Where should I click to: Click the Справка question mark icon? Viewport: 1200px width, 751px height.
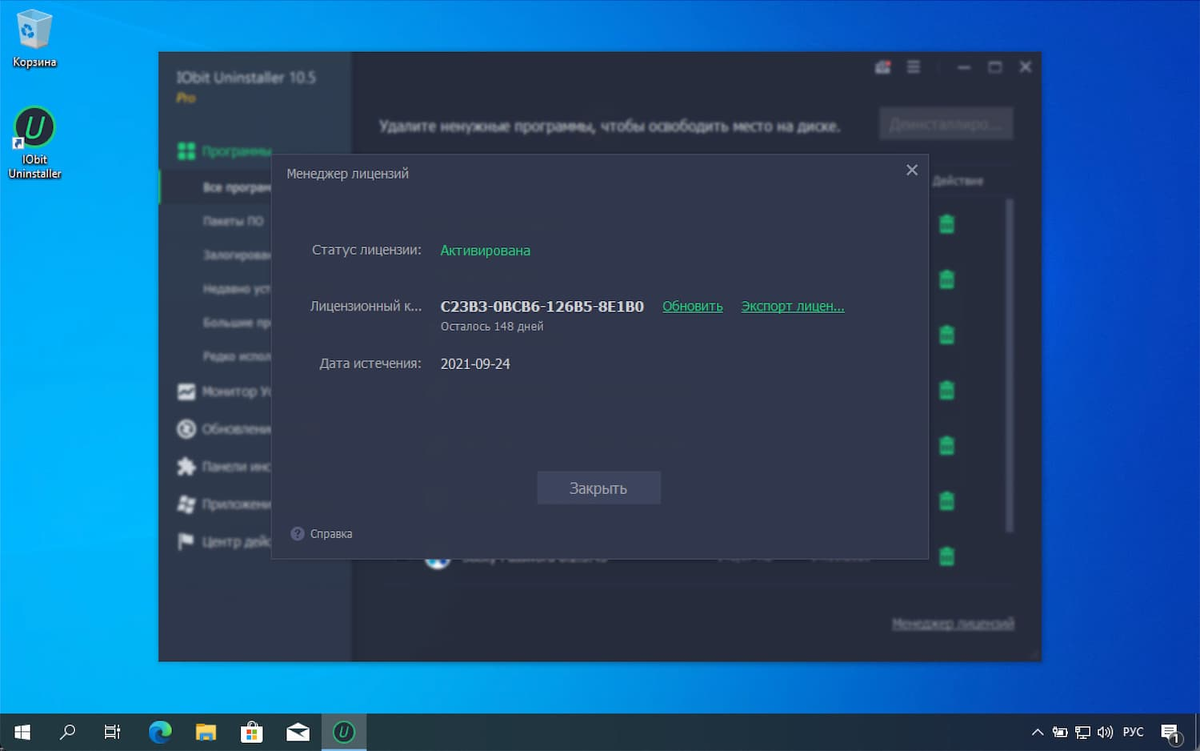click(x=297, y=534)
